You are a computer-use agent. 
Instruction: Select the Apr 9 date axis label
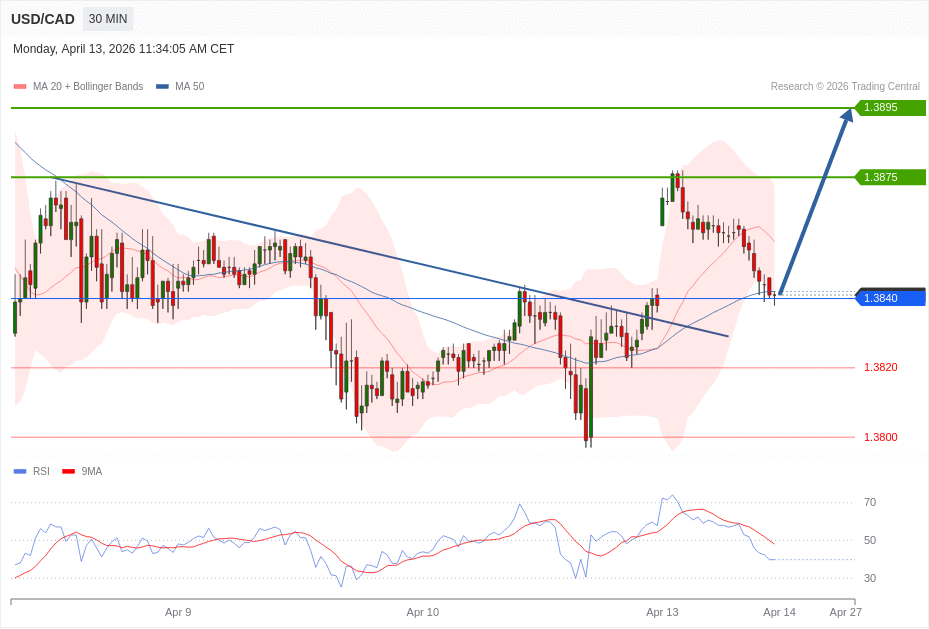178,612
